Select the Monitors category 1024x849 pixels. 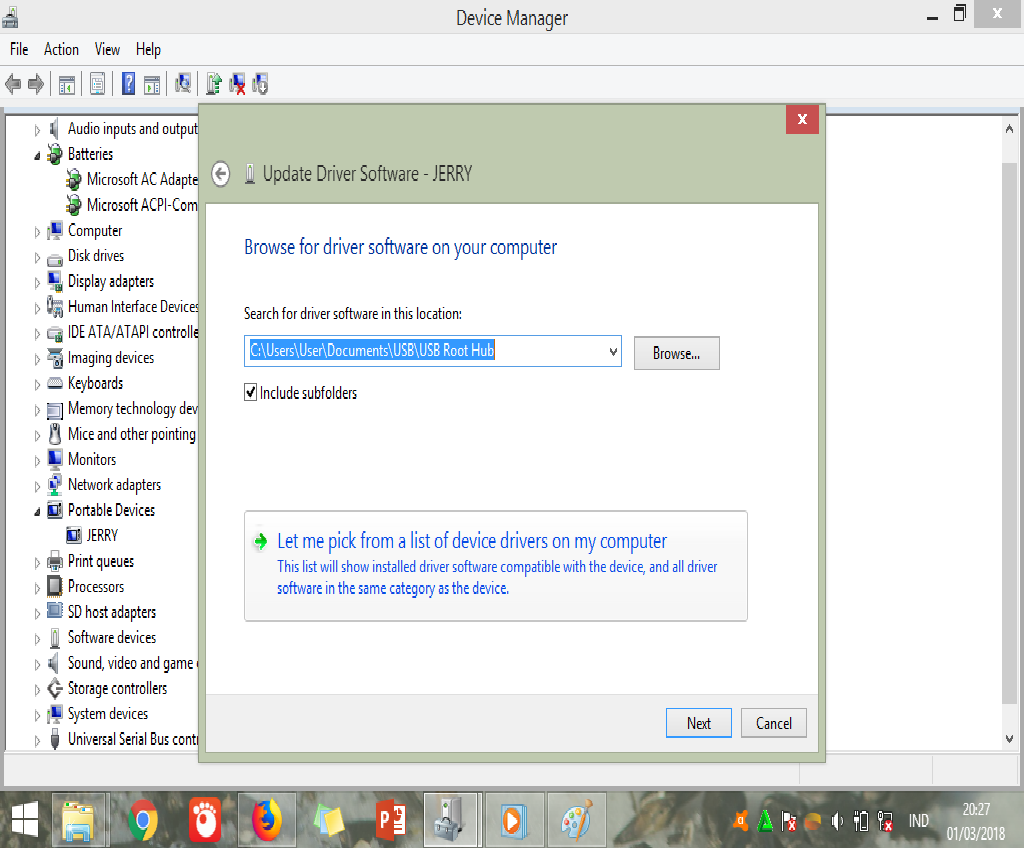click(92, 460)
